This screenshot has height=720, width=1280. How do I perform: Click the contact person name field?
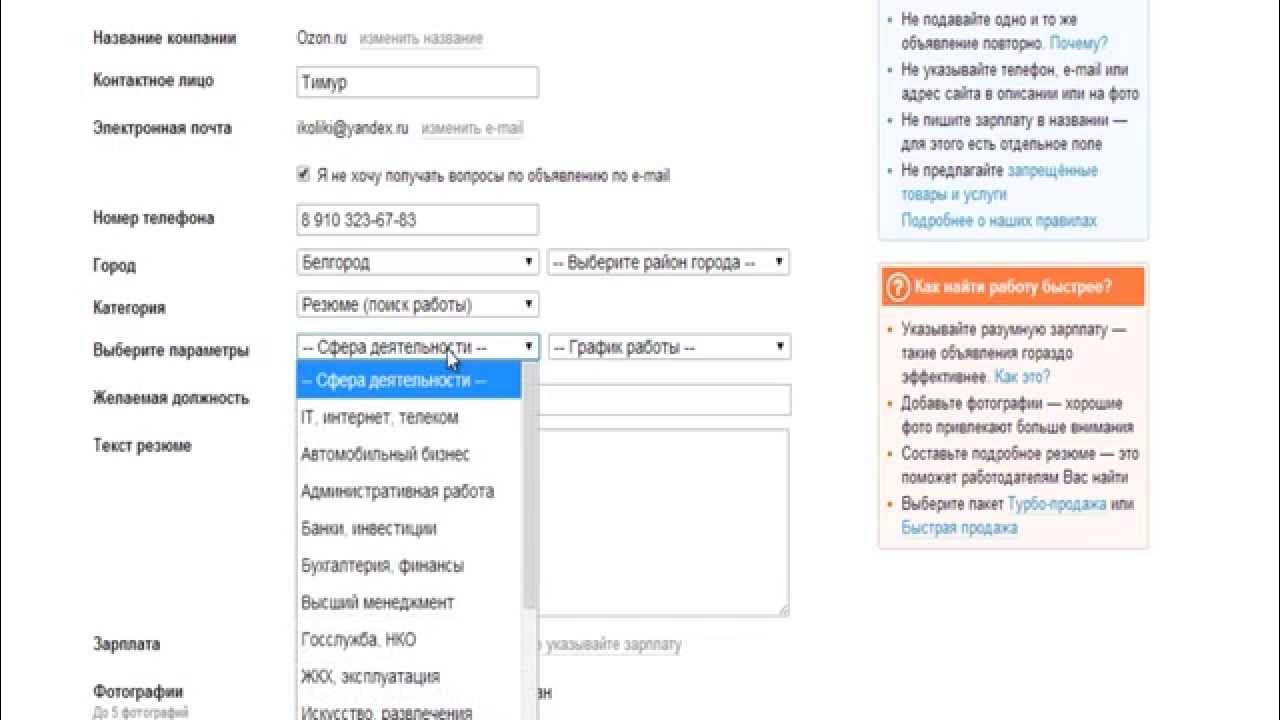[418, 82]
